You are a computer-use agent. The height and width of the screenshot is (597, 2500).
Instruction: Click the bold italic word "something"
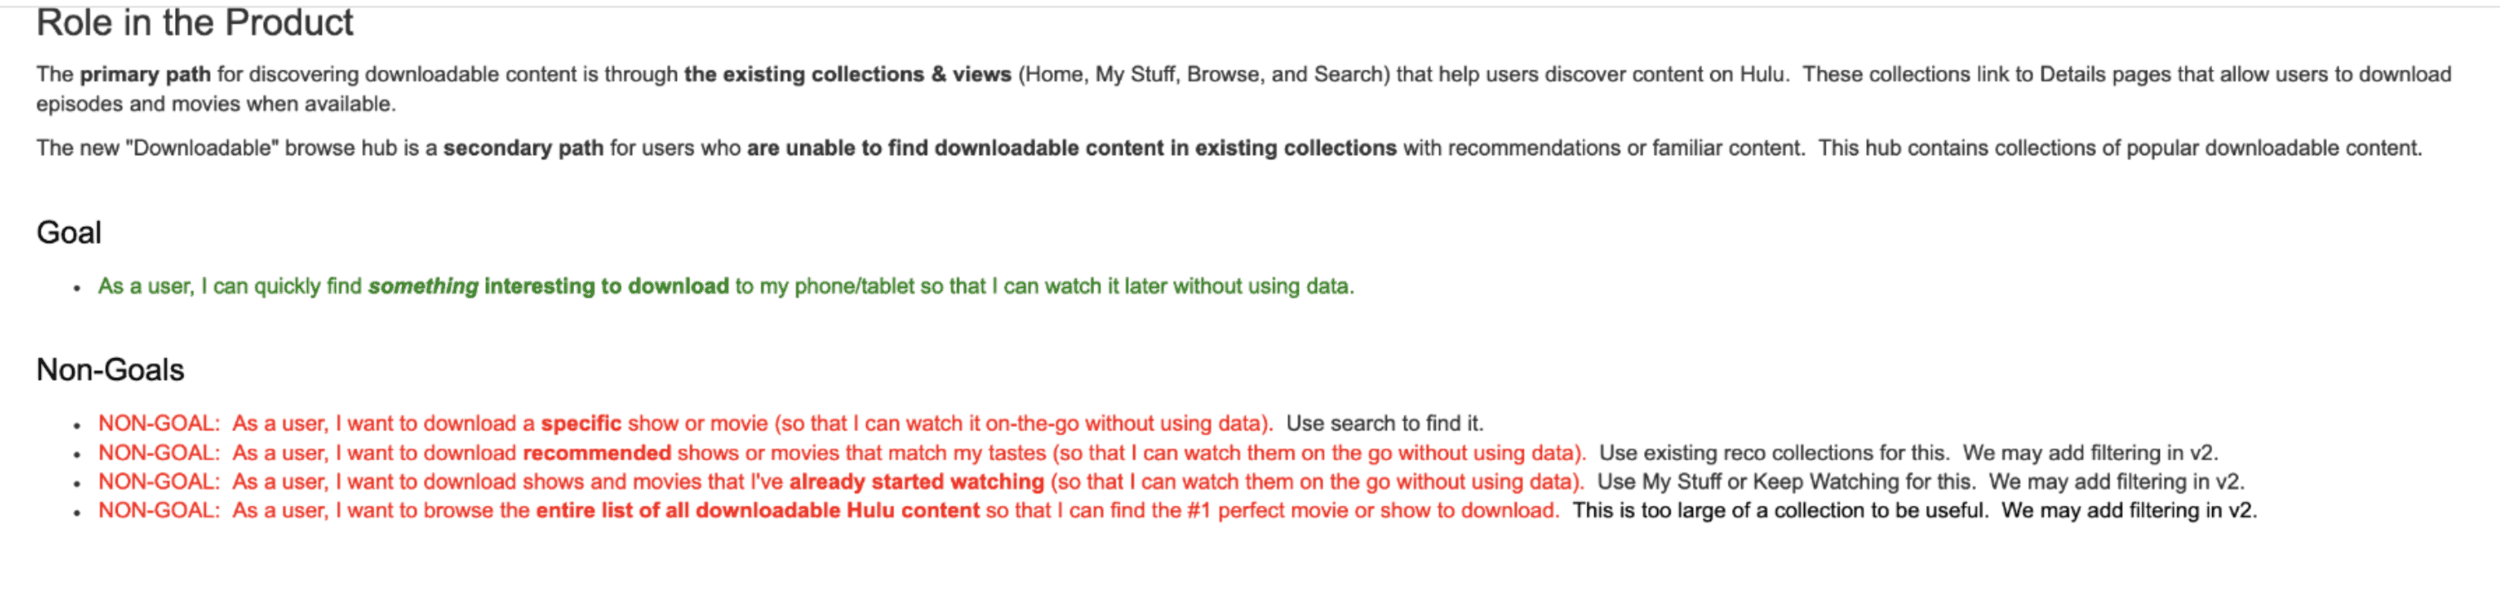(423, 286)
